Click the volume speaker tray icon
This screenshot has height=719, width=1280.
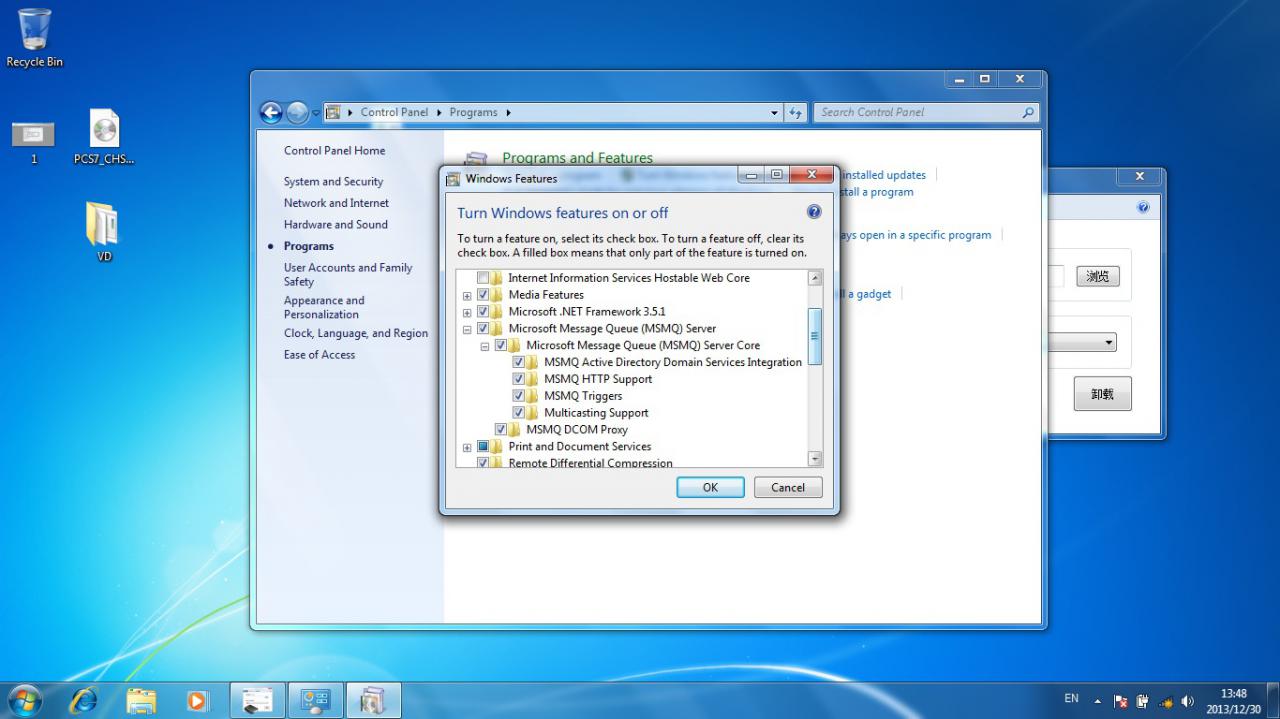point(1187,701)
